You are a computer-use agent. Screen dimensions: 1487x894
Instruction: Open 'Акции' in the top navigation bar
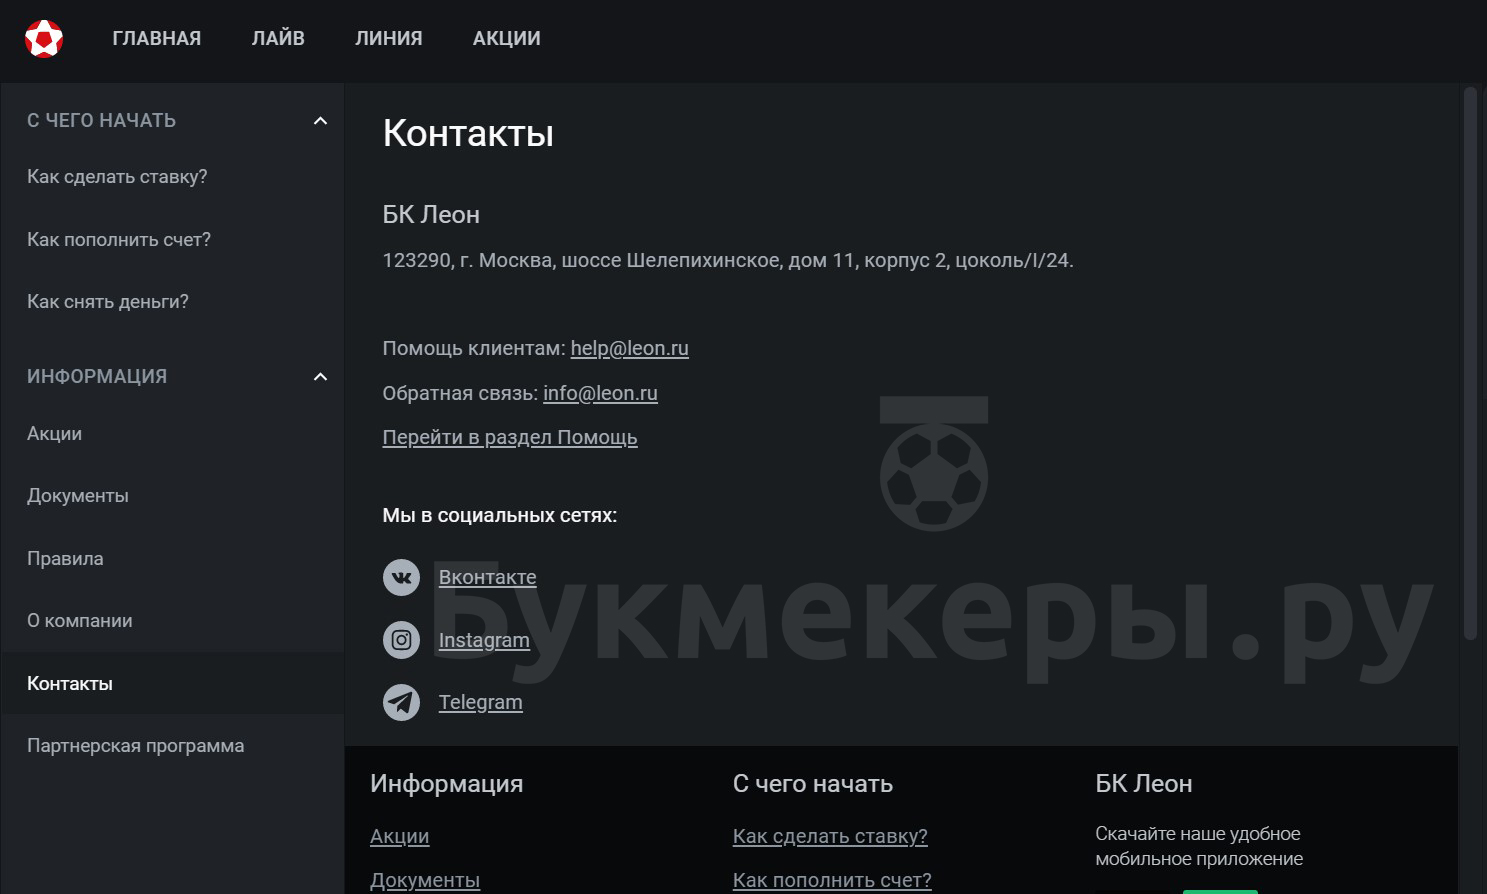[x=506, y=38]
